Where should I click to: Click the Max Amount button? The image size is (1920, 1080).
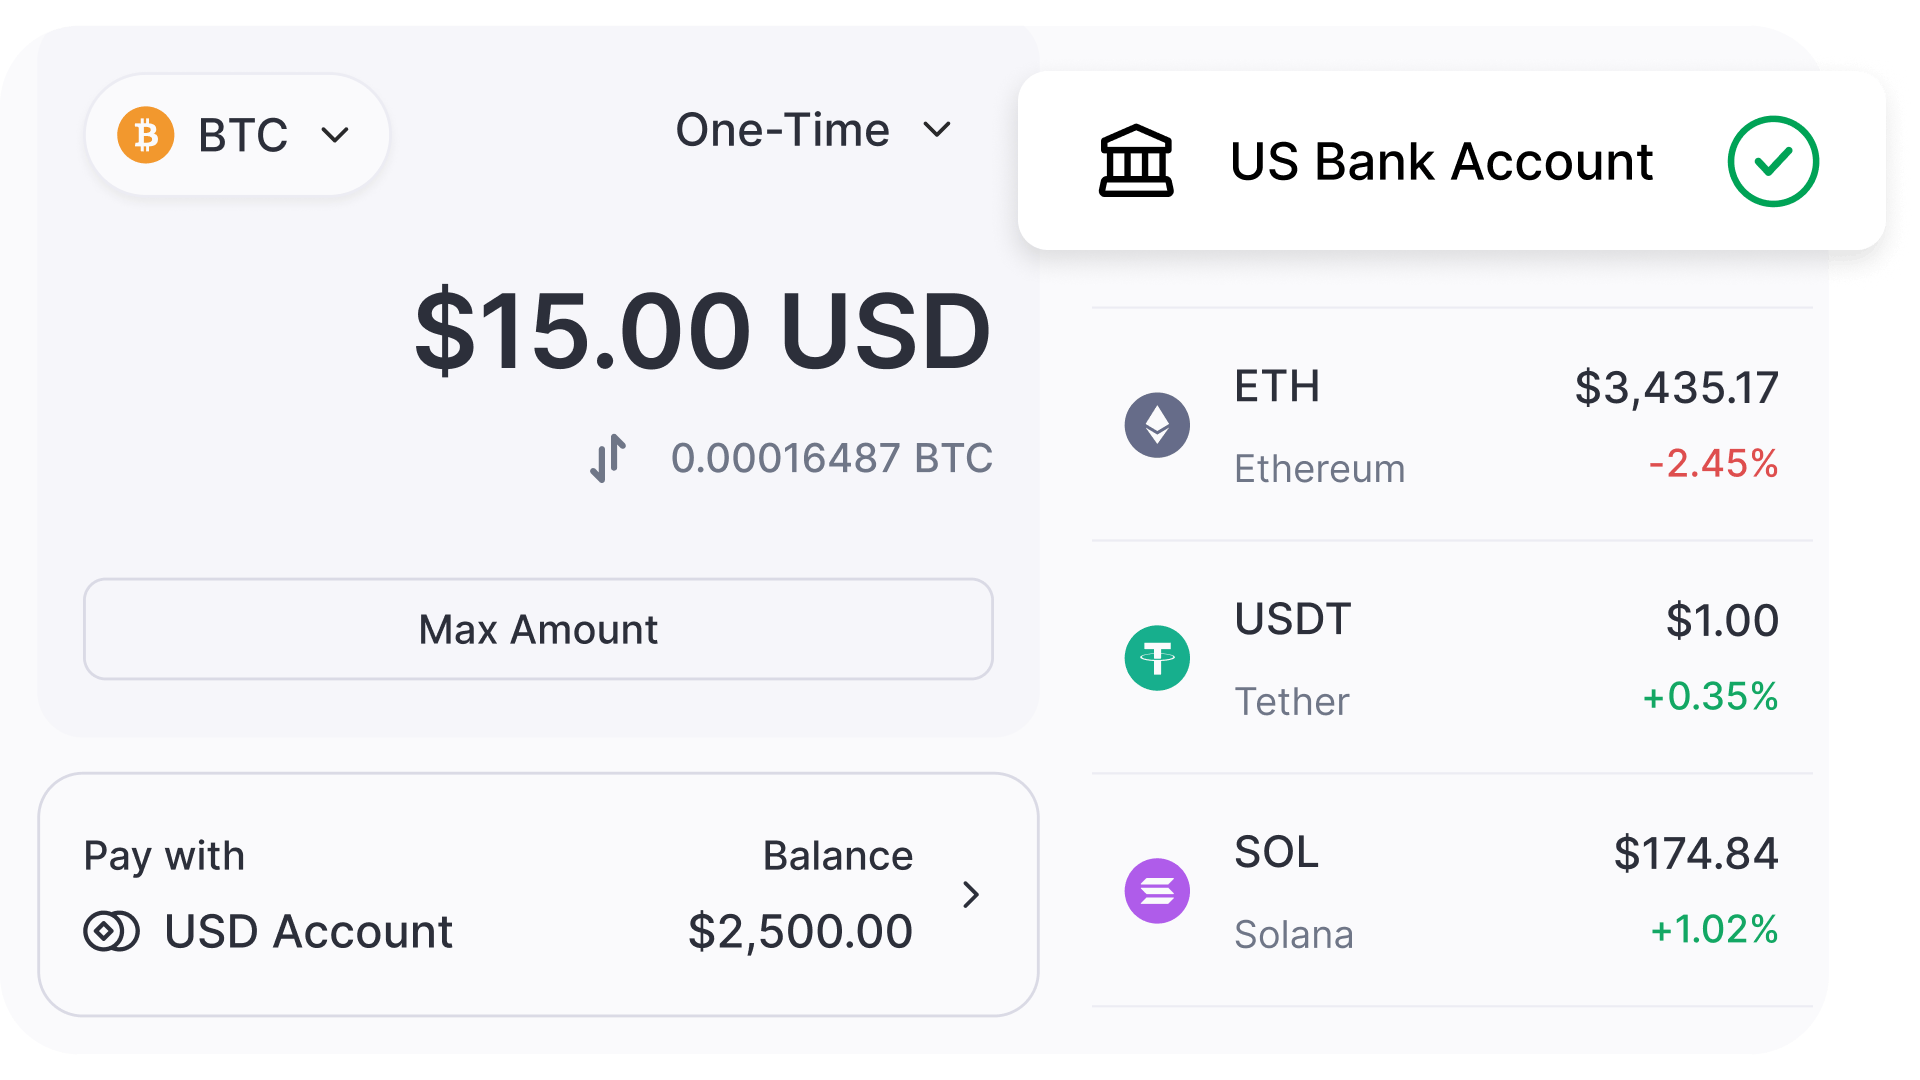(x=538, y=629)
